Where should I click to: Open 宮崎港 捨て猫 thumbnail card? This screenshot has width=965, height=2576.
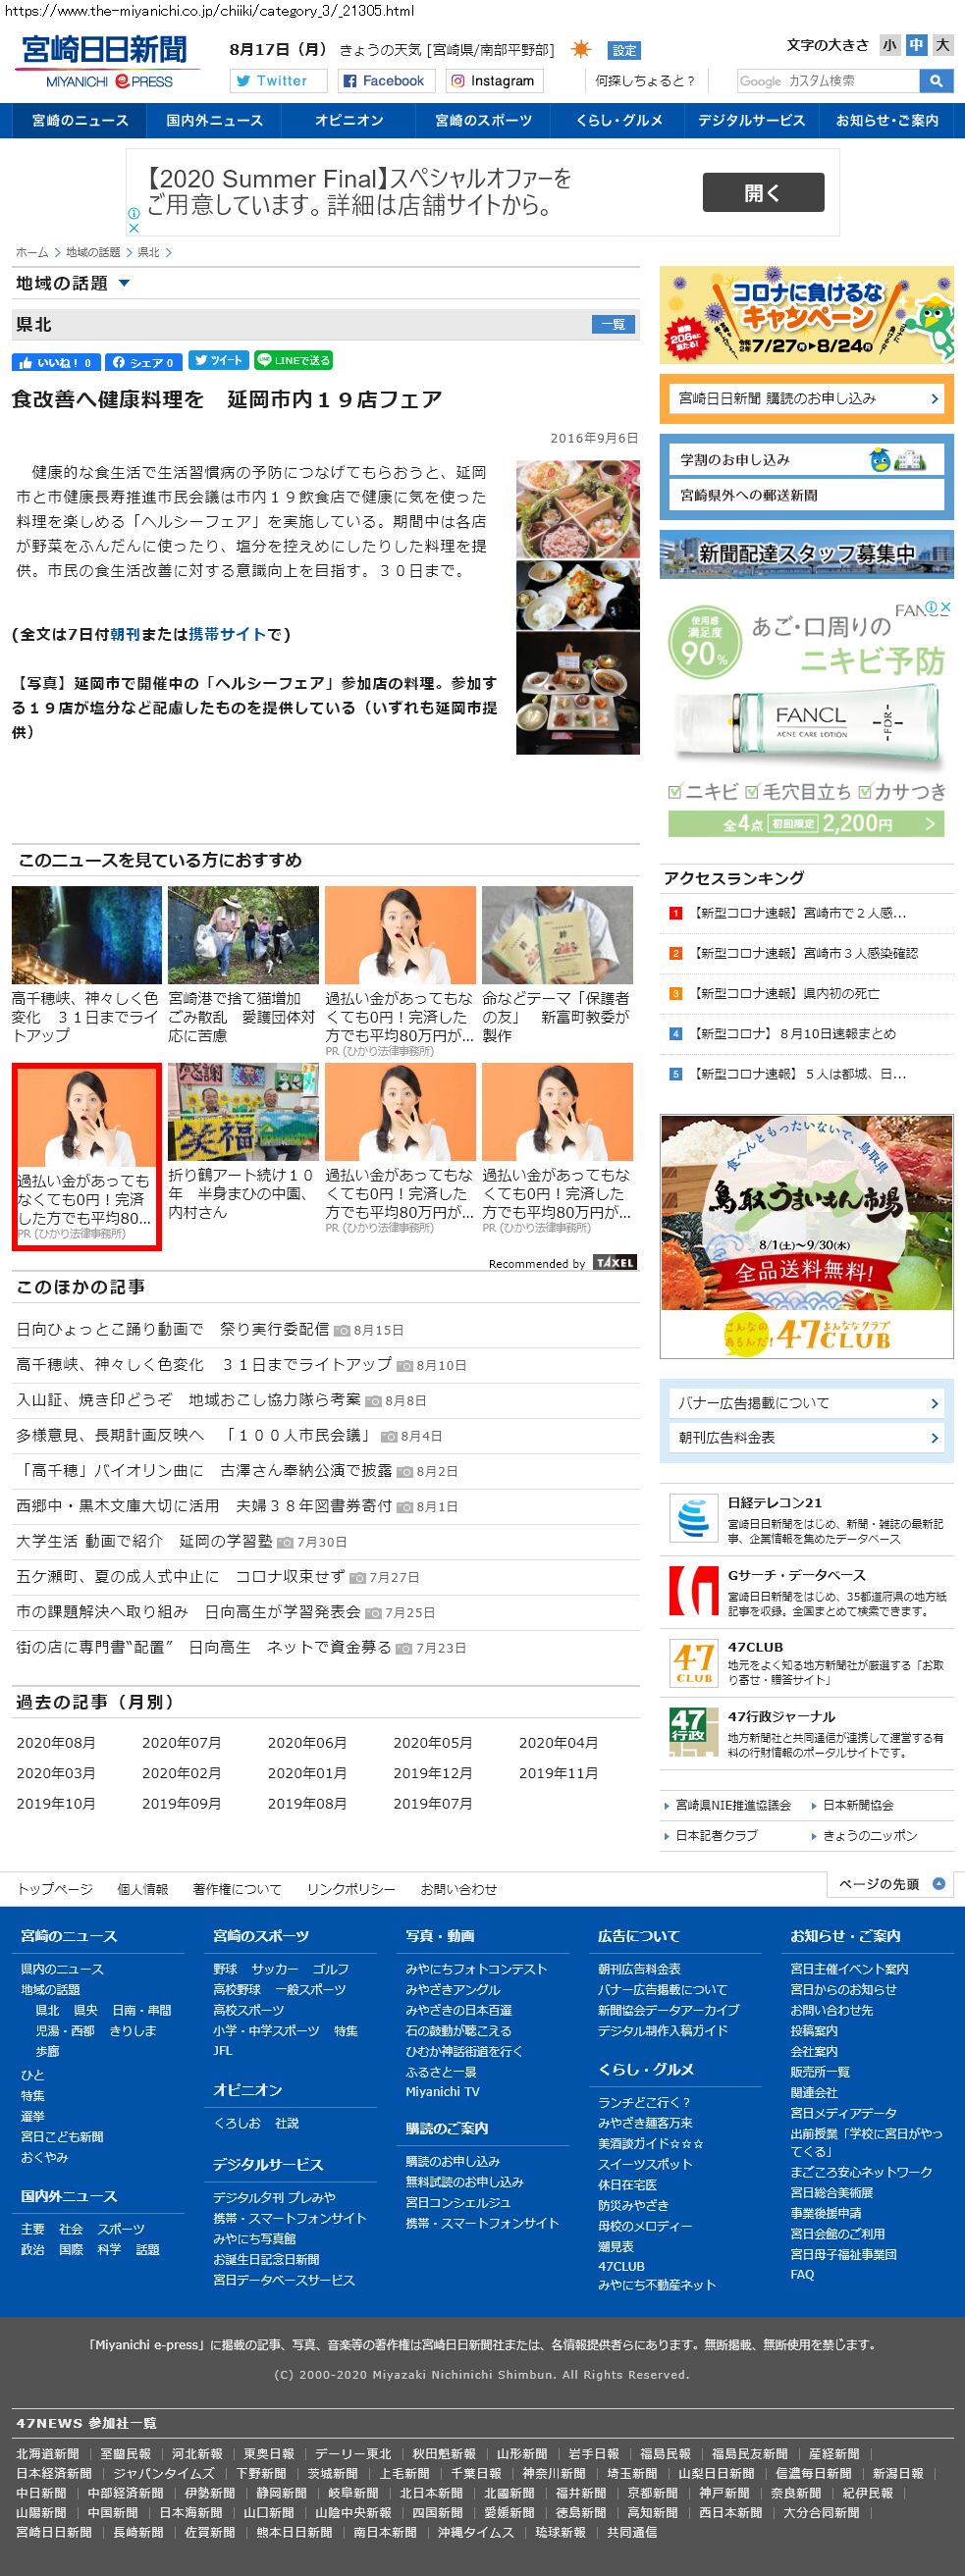pos(243,964)
